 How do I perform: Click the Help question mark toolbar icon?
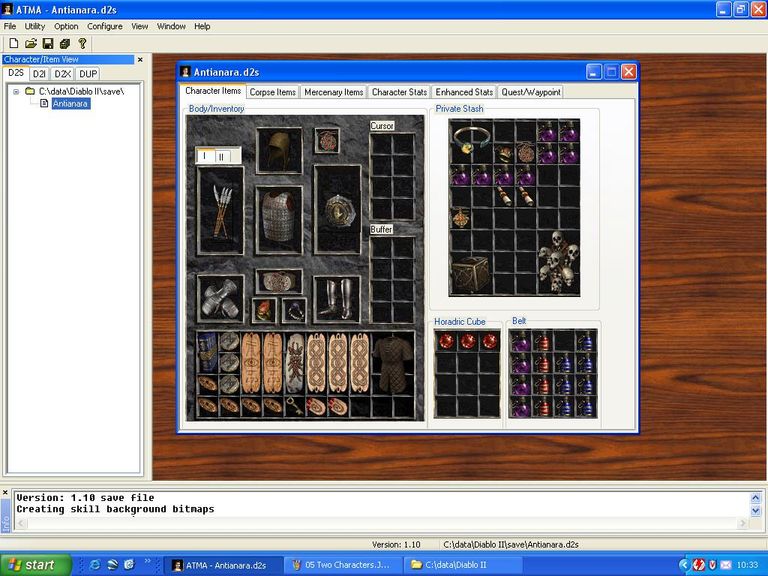click(82, 44)
